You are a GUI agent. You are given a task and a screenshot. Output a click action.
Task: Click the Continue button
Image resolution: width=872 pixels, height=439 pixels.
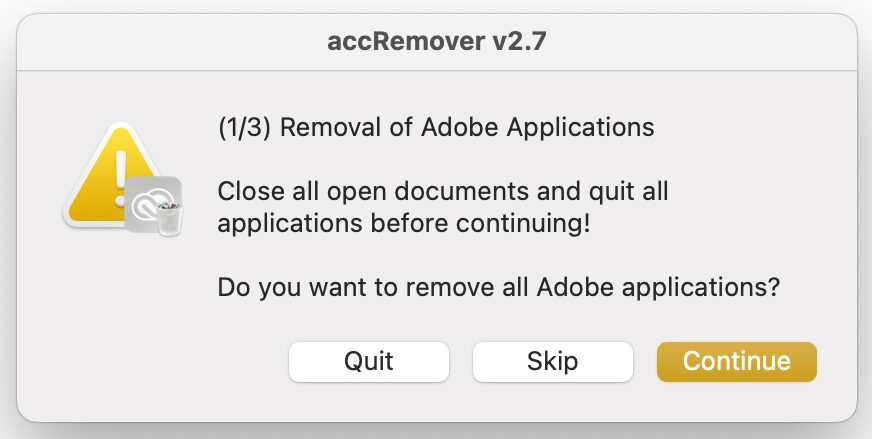click(736, 361)
